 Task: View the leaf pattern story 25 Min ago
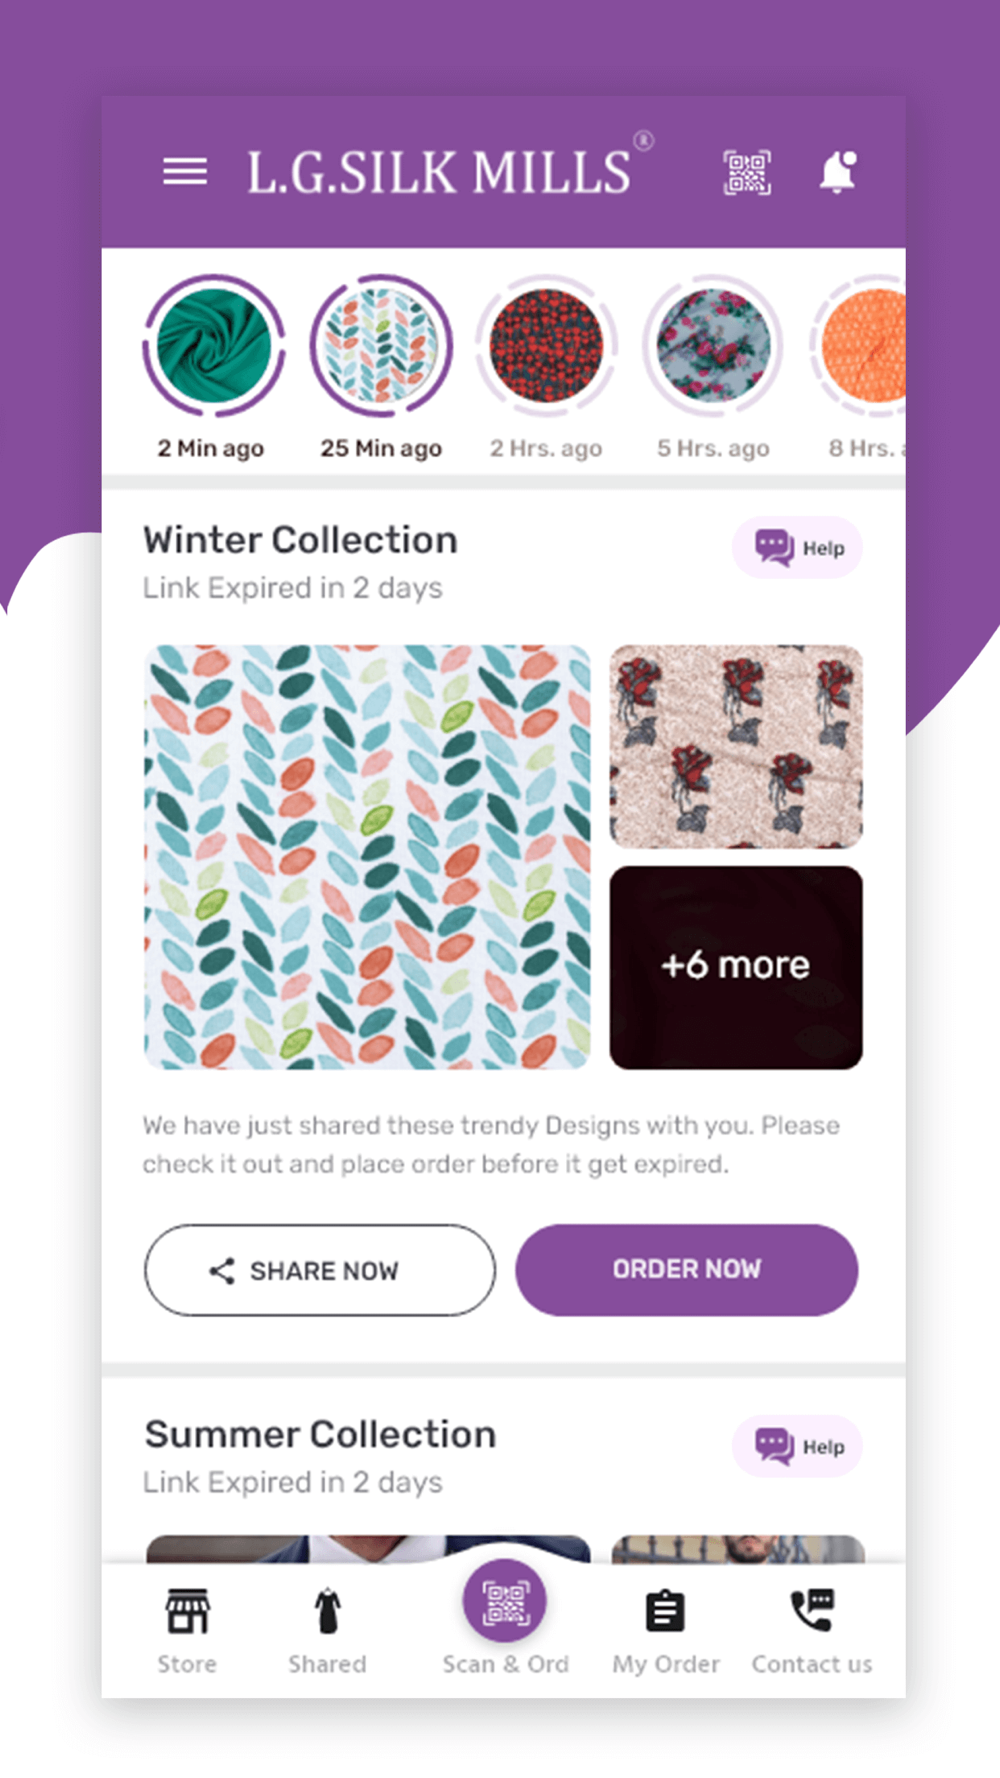pyautogui.click(x=381, y=345)
